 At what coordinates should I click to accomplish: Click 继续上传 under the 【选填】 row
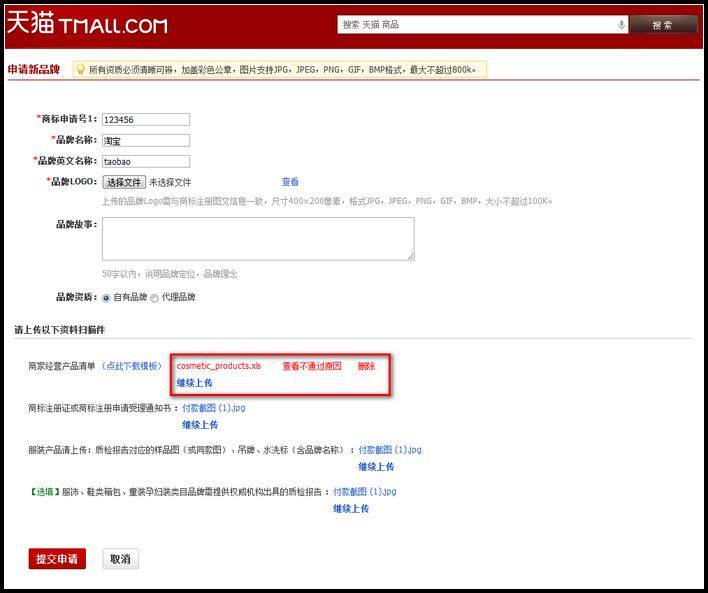pyautogui.click(x=351, y=509)
